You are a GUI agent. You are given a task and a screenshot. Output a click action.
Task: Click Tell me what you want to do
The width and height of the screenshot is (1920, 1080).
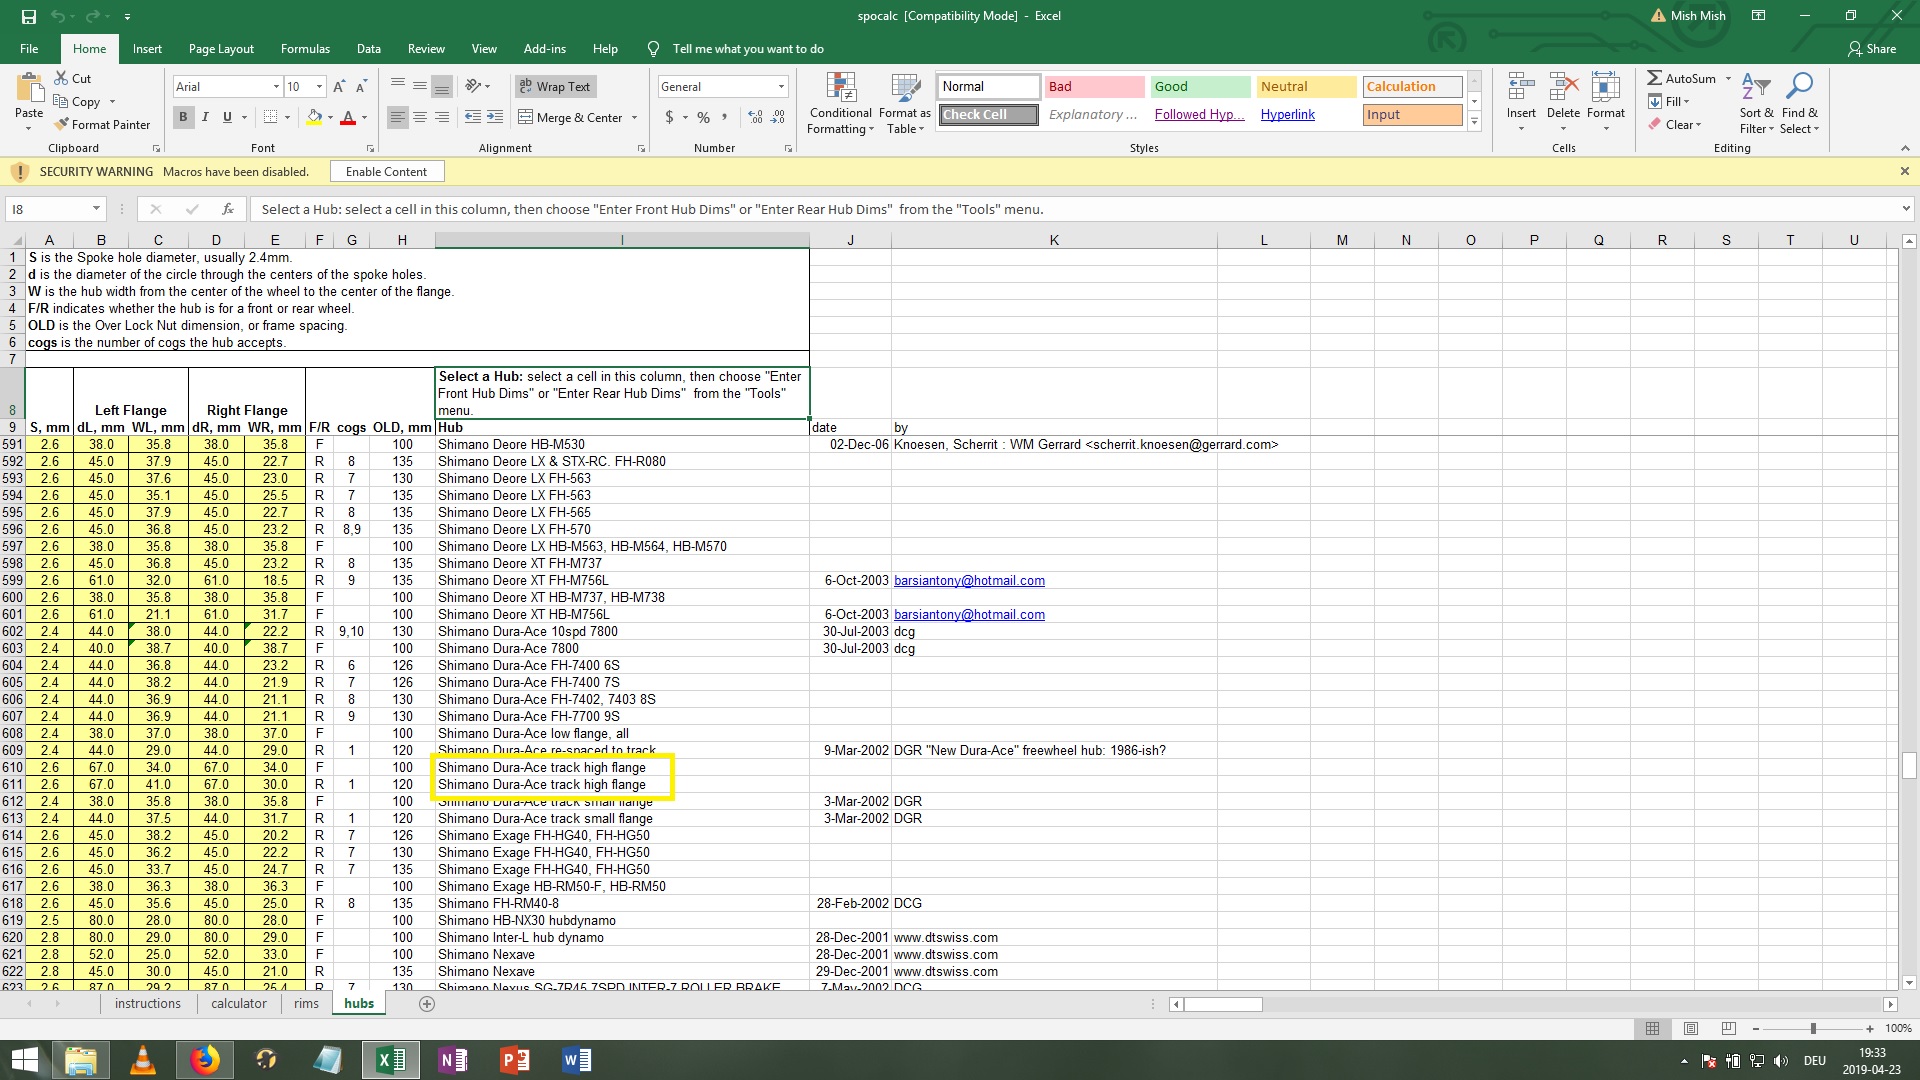point(748,48)
